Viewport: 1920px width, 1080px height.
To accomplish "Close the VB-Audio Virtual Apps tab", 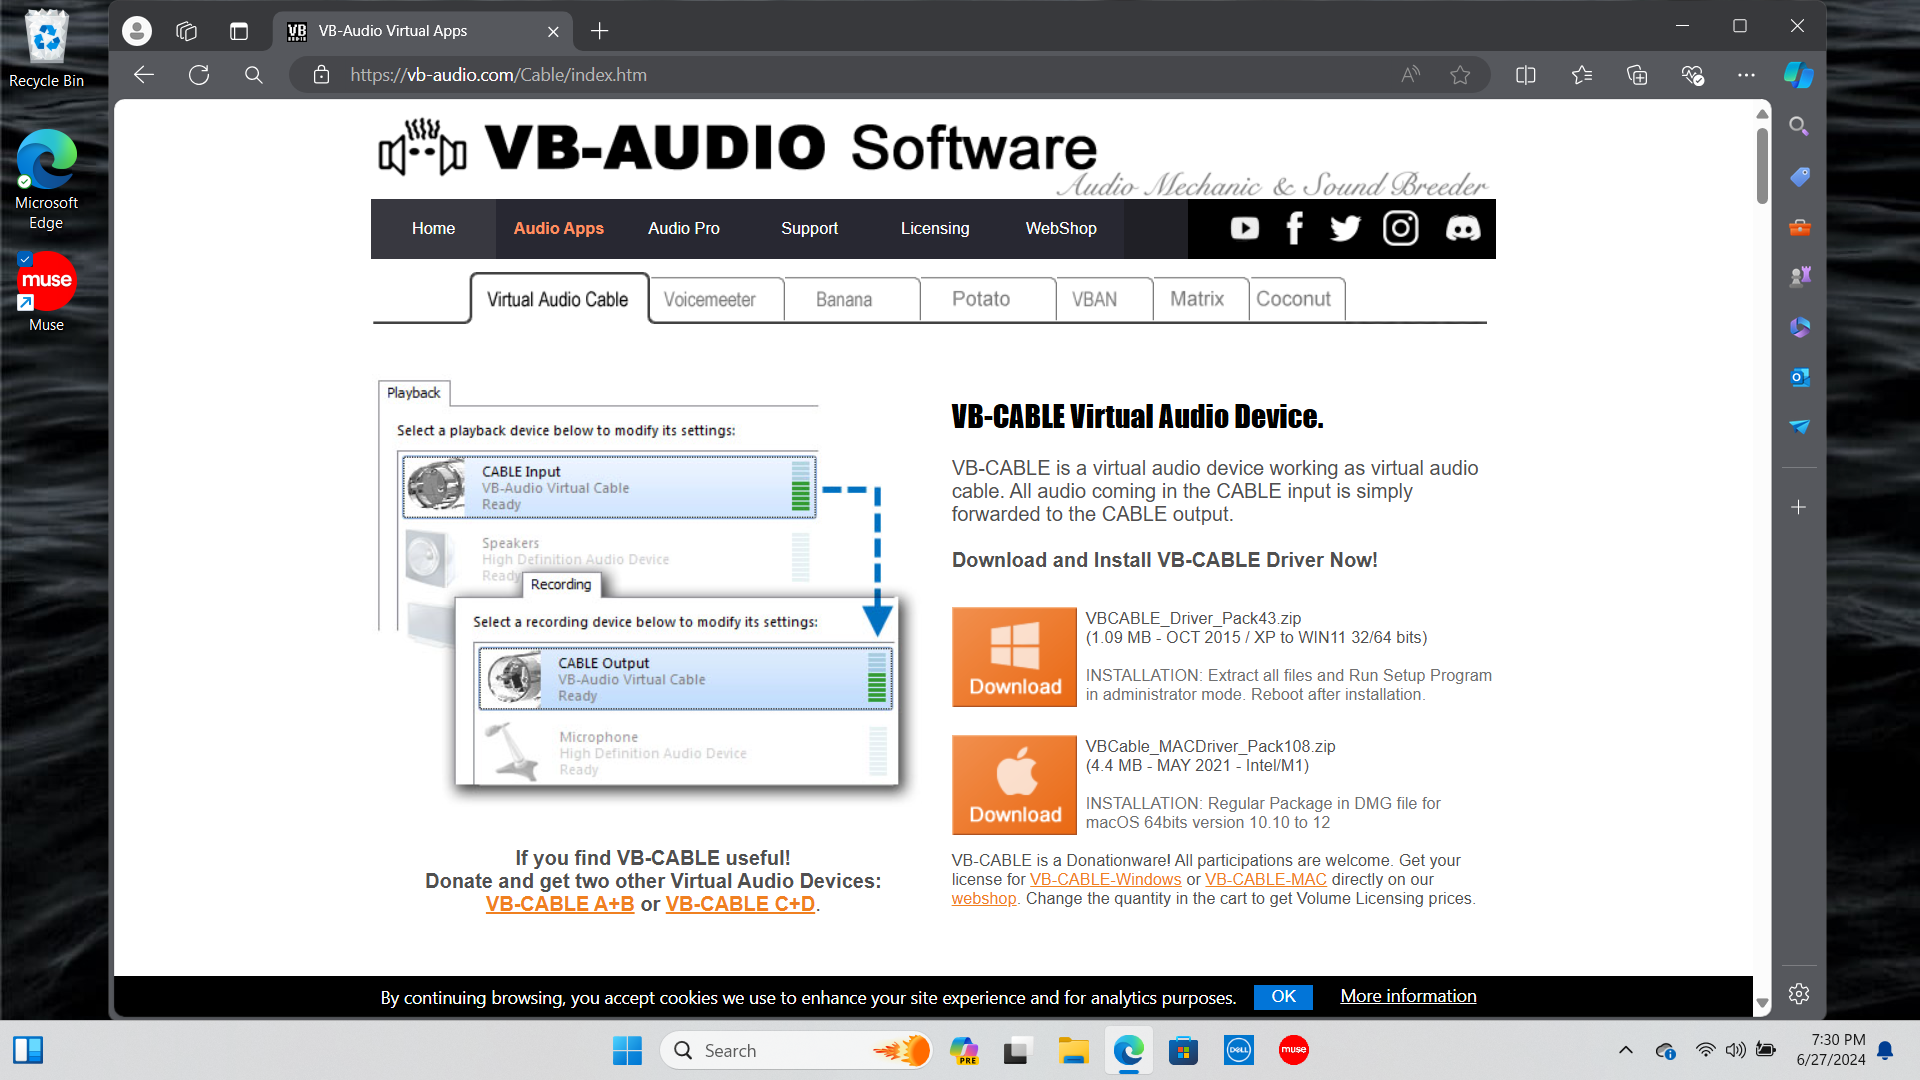I will click(x=553, y=31).
